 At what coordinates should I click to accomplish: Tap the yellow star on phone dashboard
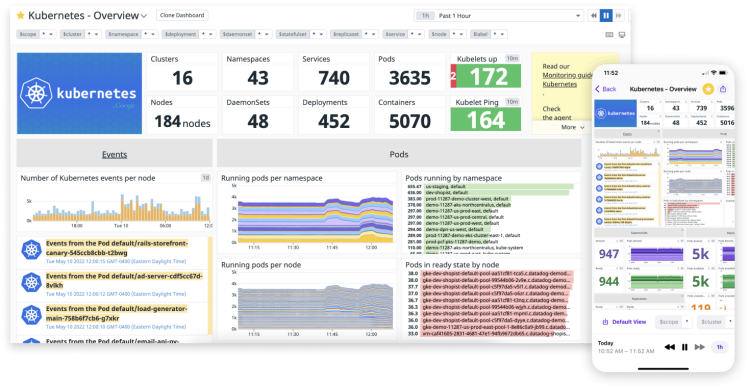point(708,89)
